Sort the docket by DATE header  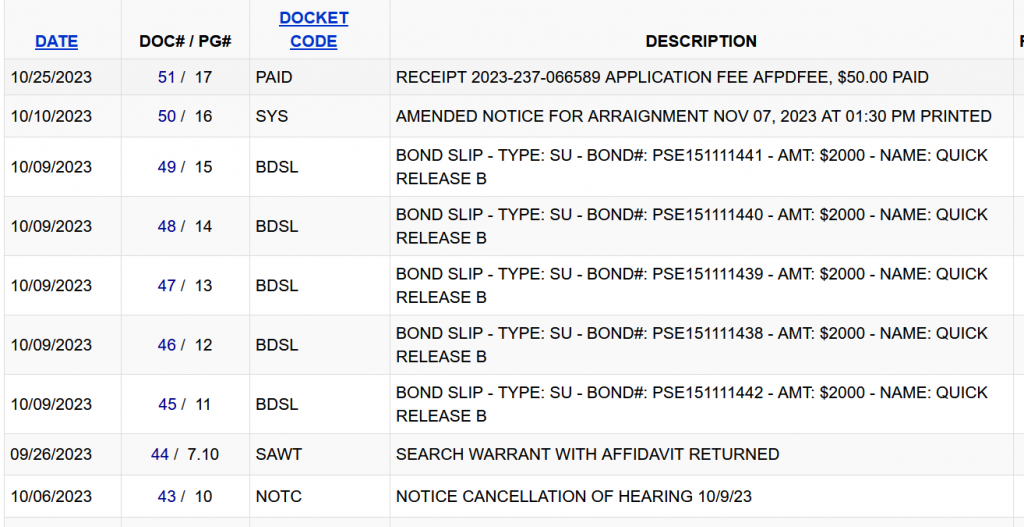click(56, 41)
